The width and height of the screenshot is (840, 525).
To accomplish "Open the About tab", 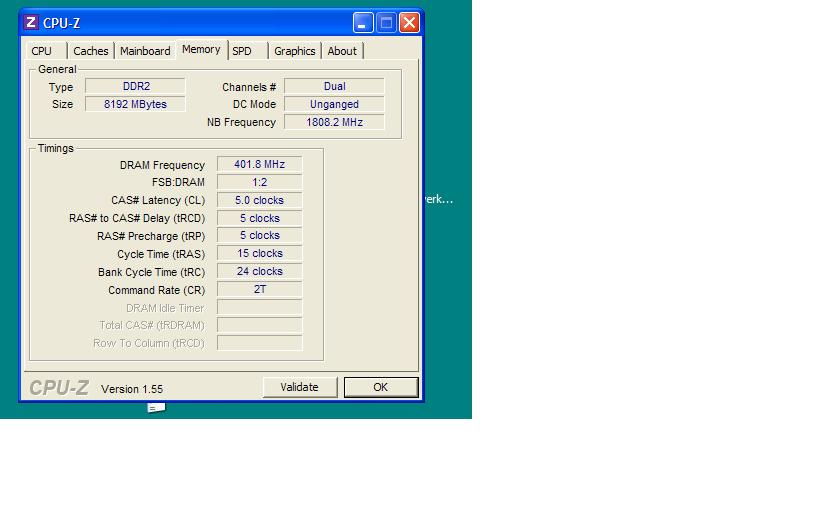I will pos(342,51).
